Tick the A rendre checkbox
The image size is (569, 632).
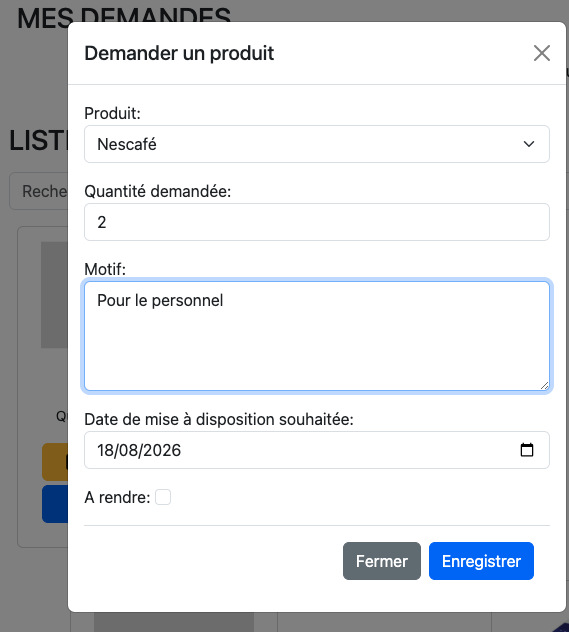(x=163, y=497)
